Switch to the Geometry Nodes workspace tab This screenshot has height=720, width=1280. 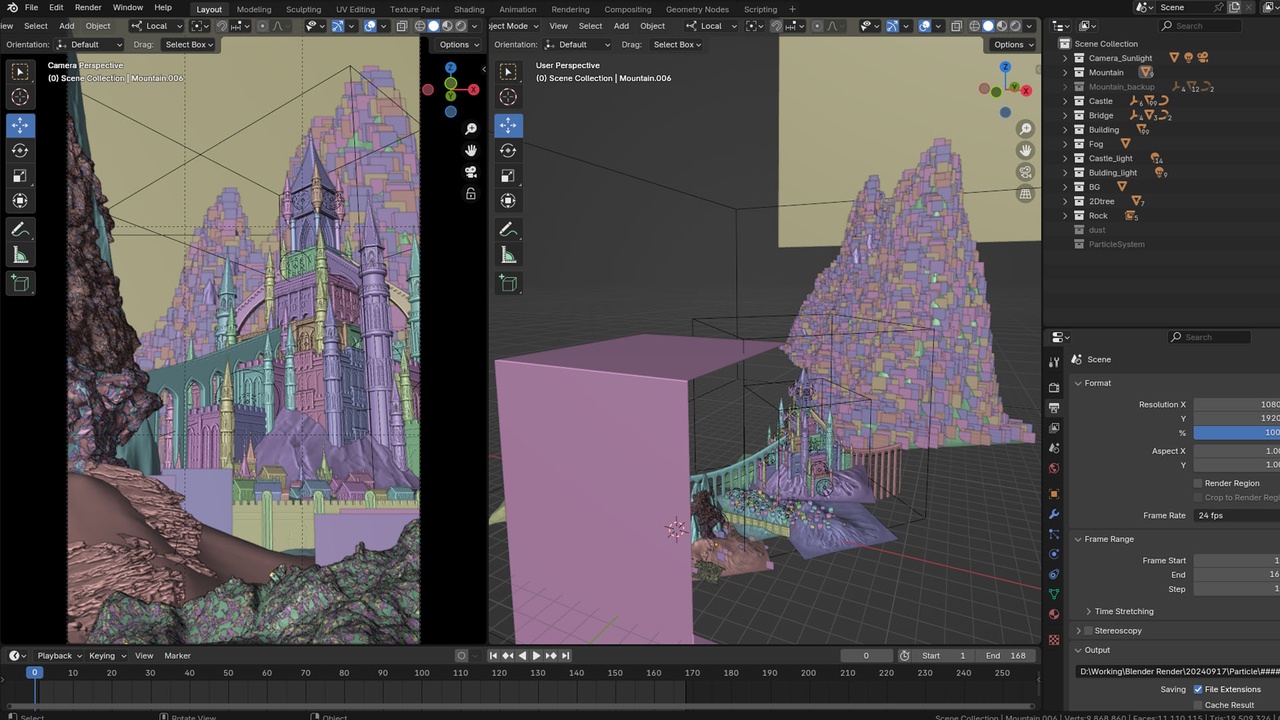coord(698,9)
